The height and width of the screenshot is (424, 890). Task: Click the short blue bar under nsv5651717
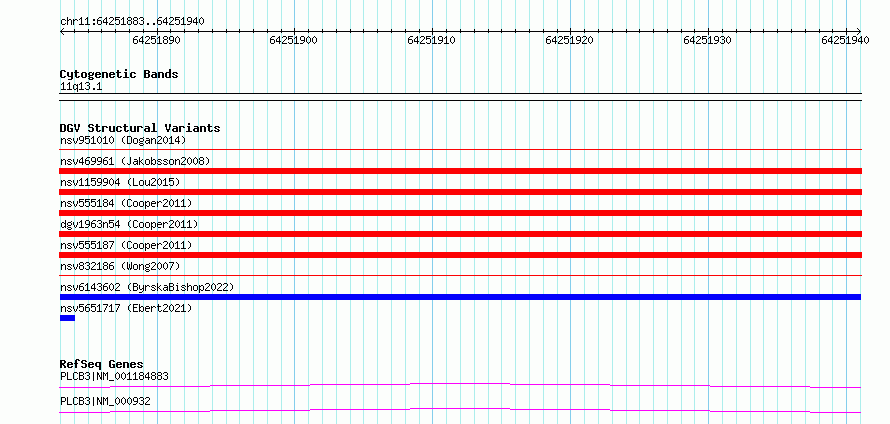coord(67,318)
